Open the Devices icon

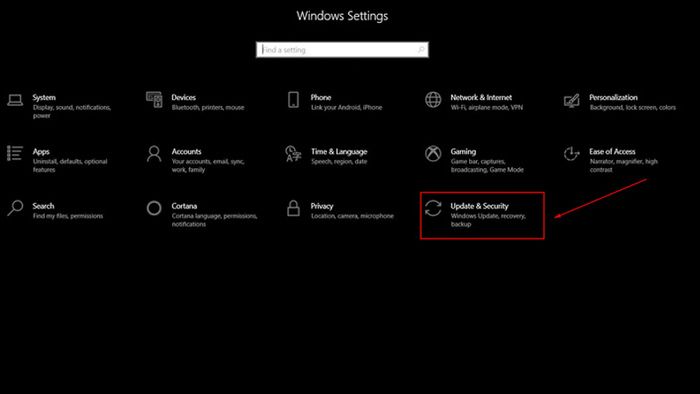(154, 100)
